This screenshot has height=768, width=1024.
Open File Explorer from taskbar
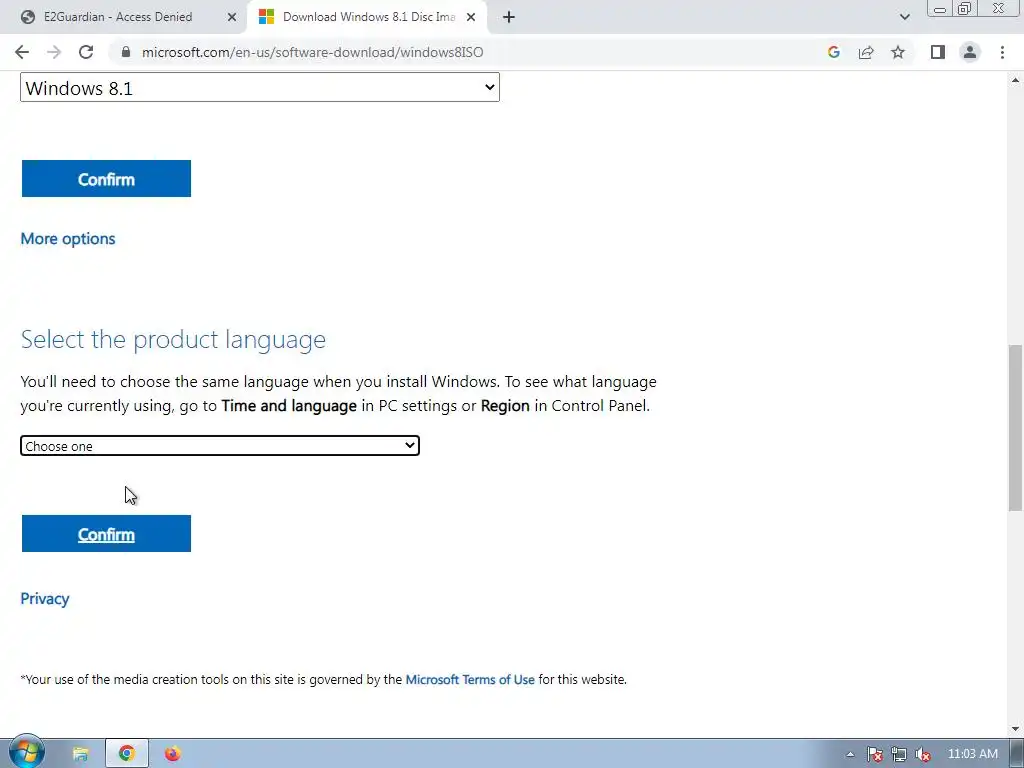(80, 754)
